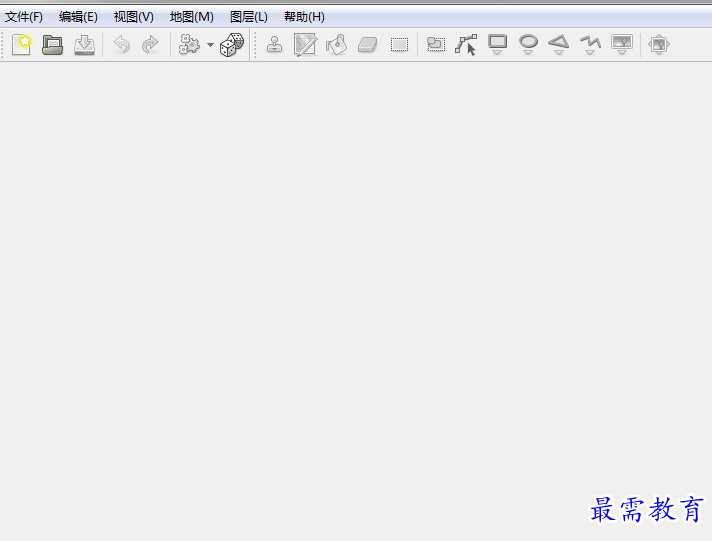This screenshot has width=712, height=541.
Task: Open the 编辑(E) menu
Action: [78, 17]
